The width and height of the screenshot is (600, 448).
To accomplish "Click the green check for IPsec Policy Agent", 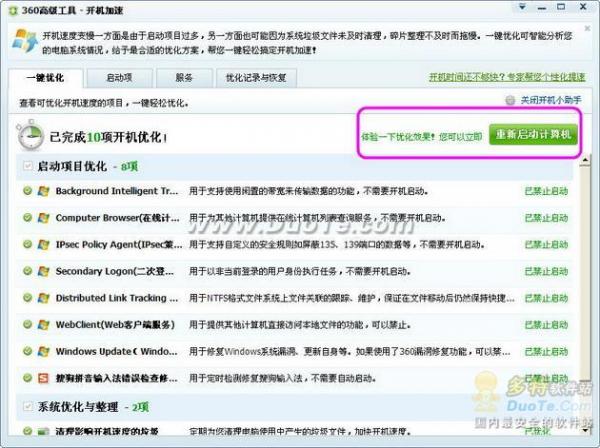I will [x=27, y=244].
